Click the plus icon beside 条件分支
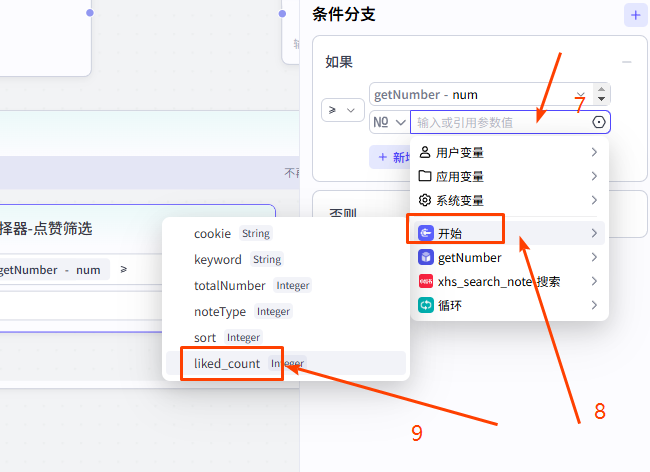 (x=635, y=15)
